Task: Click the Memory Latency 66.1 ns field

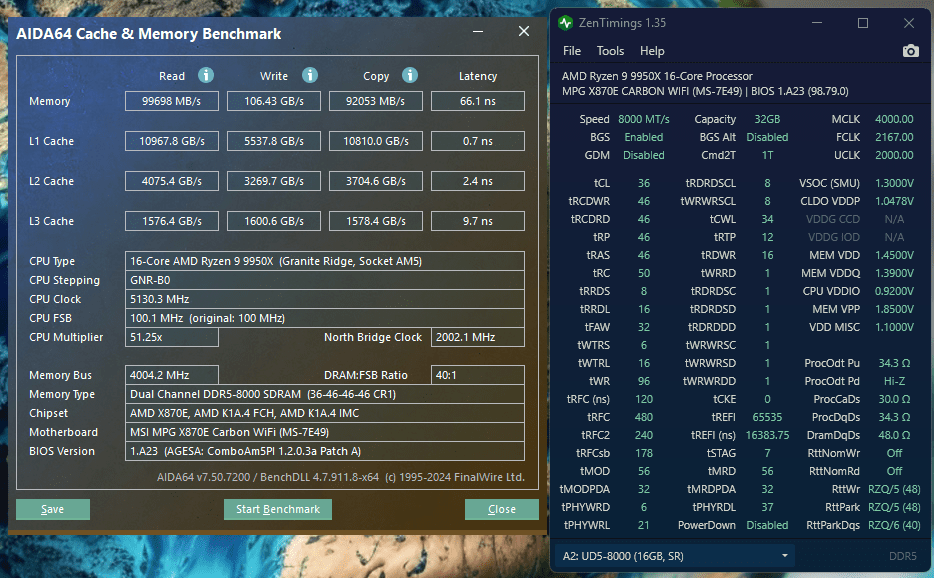Action: (x=478, y=101)
